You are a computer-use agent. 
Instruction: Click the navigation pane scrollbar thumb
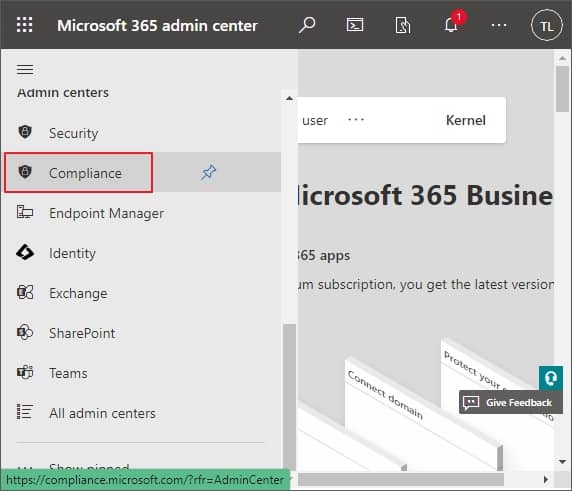click(x=290, y=396)
